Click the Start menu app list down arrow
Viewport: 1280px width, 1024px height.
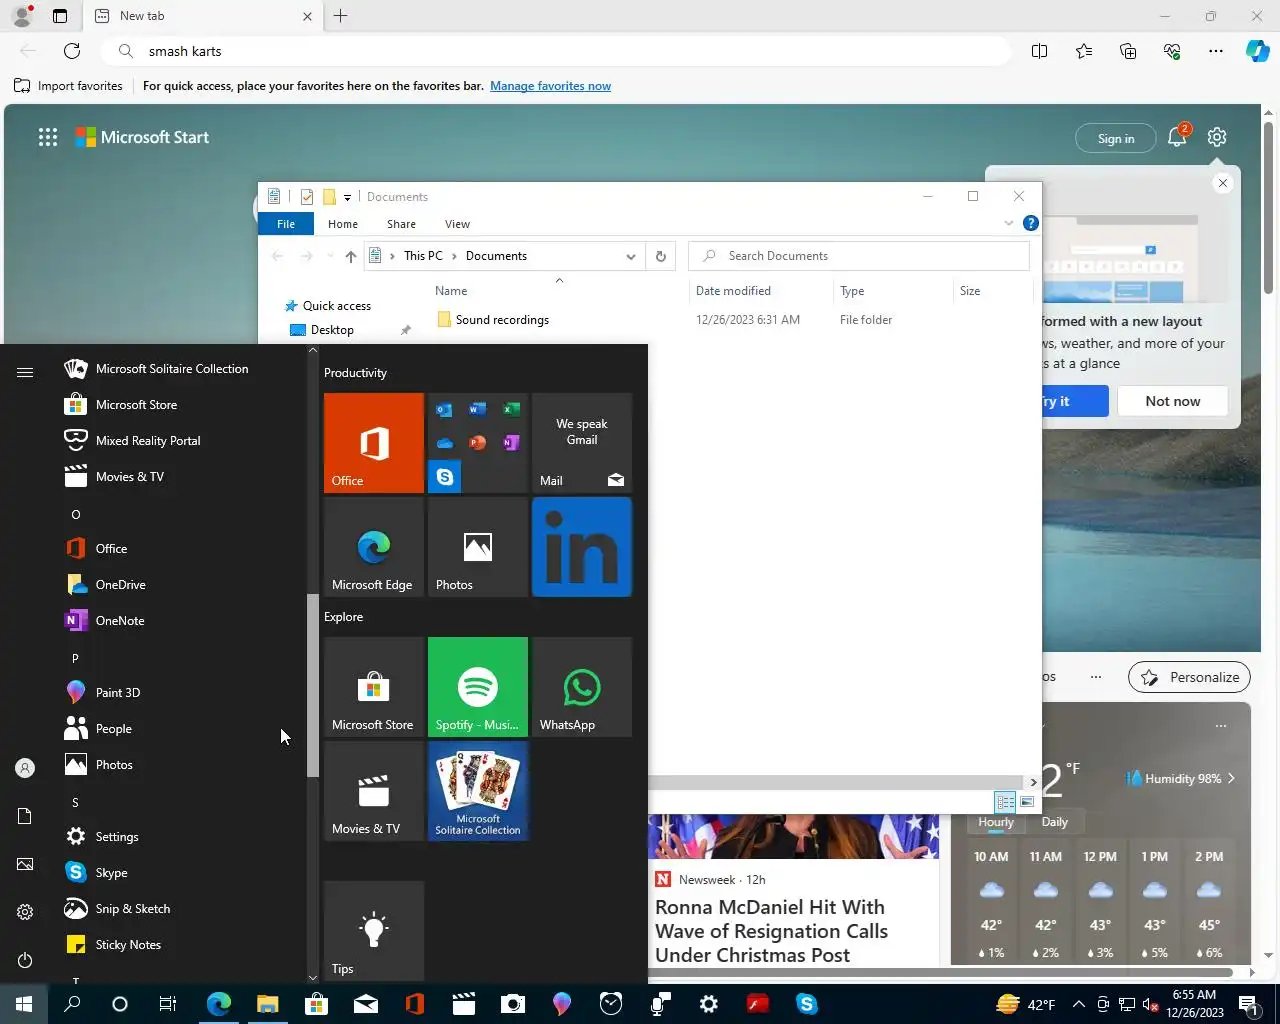click(313, 977)
